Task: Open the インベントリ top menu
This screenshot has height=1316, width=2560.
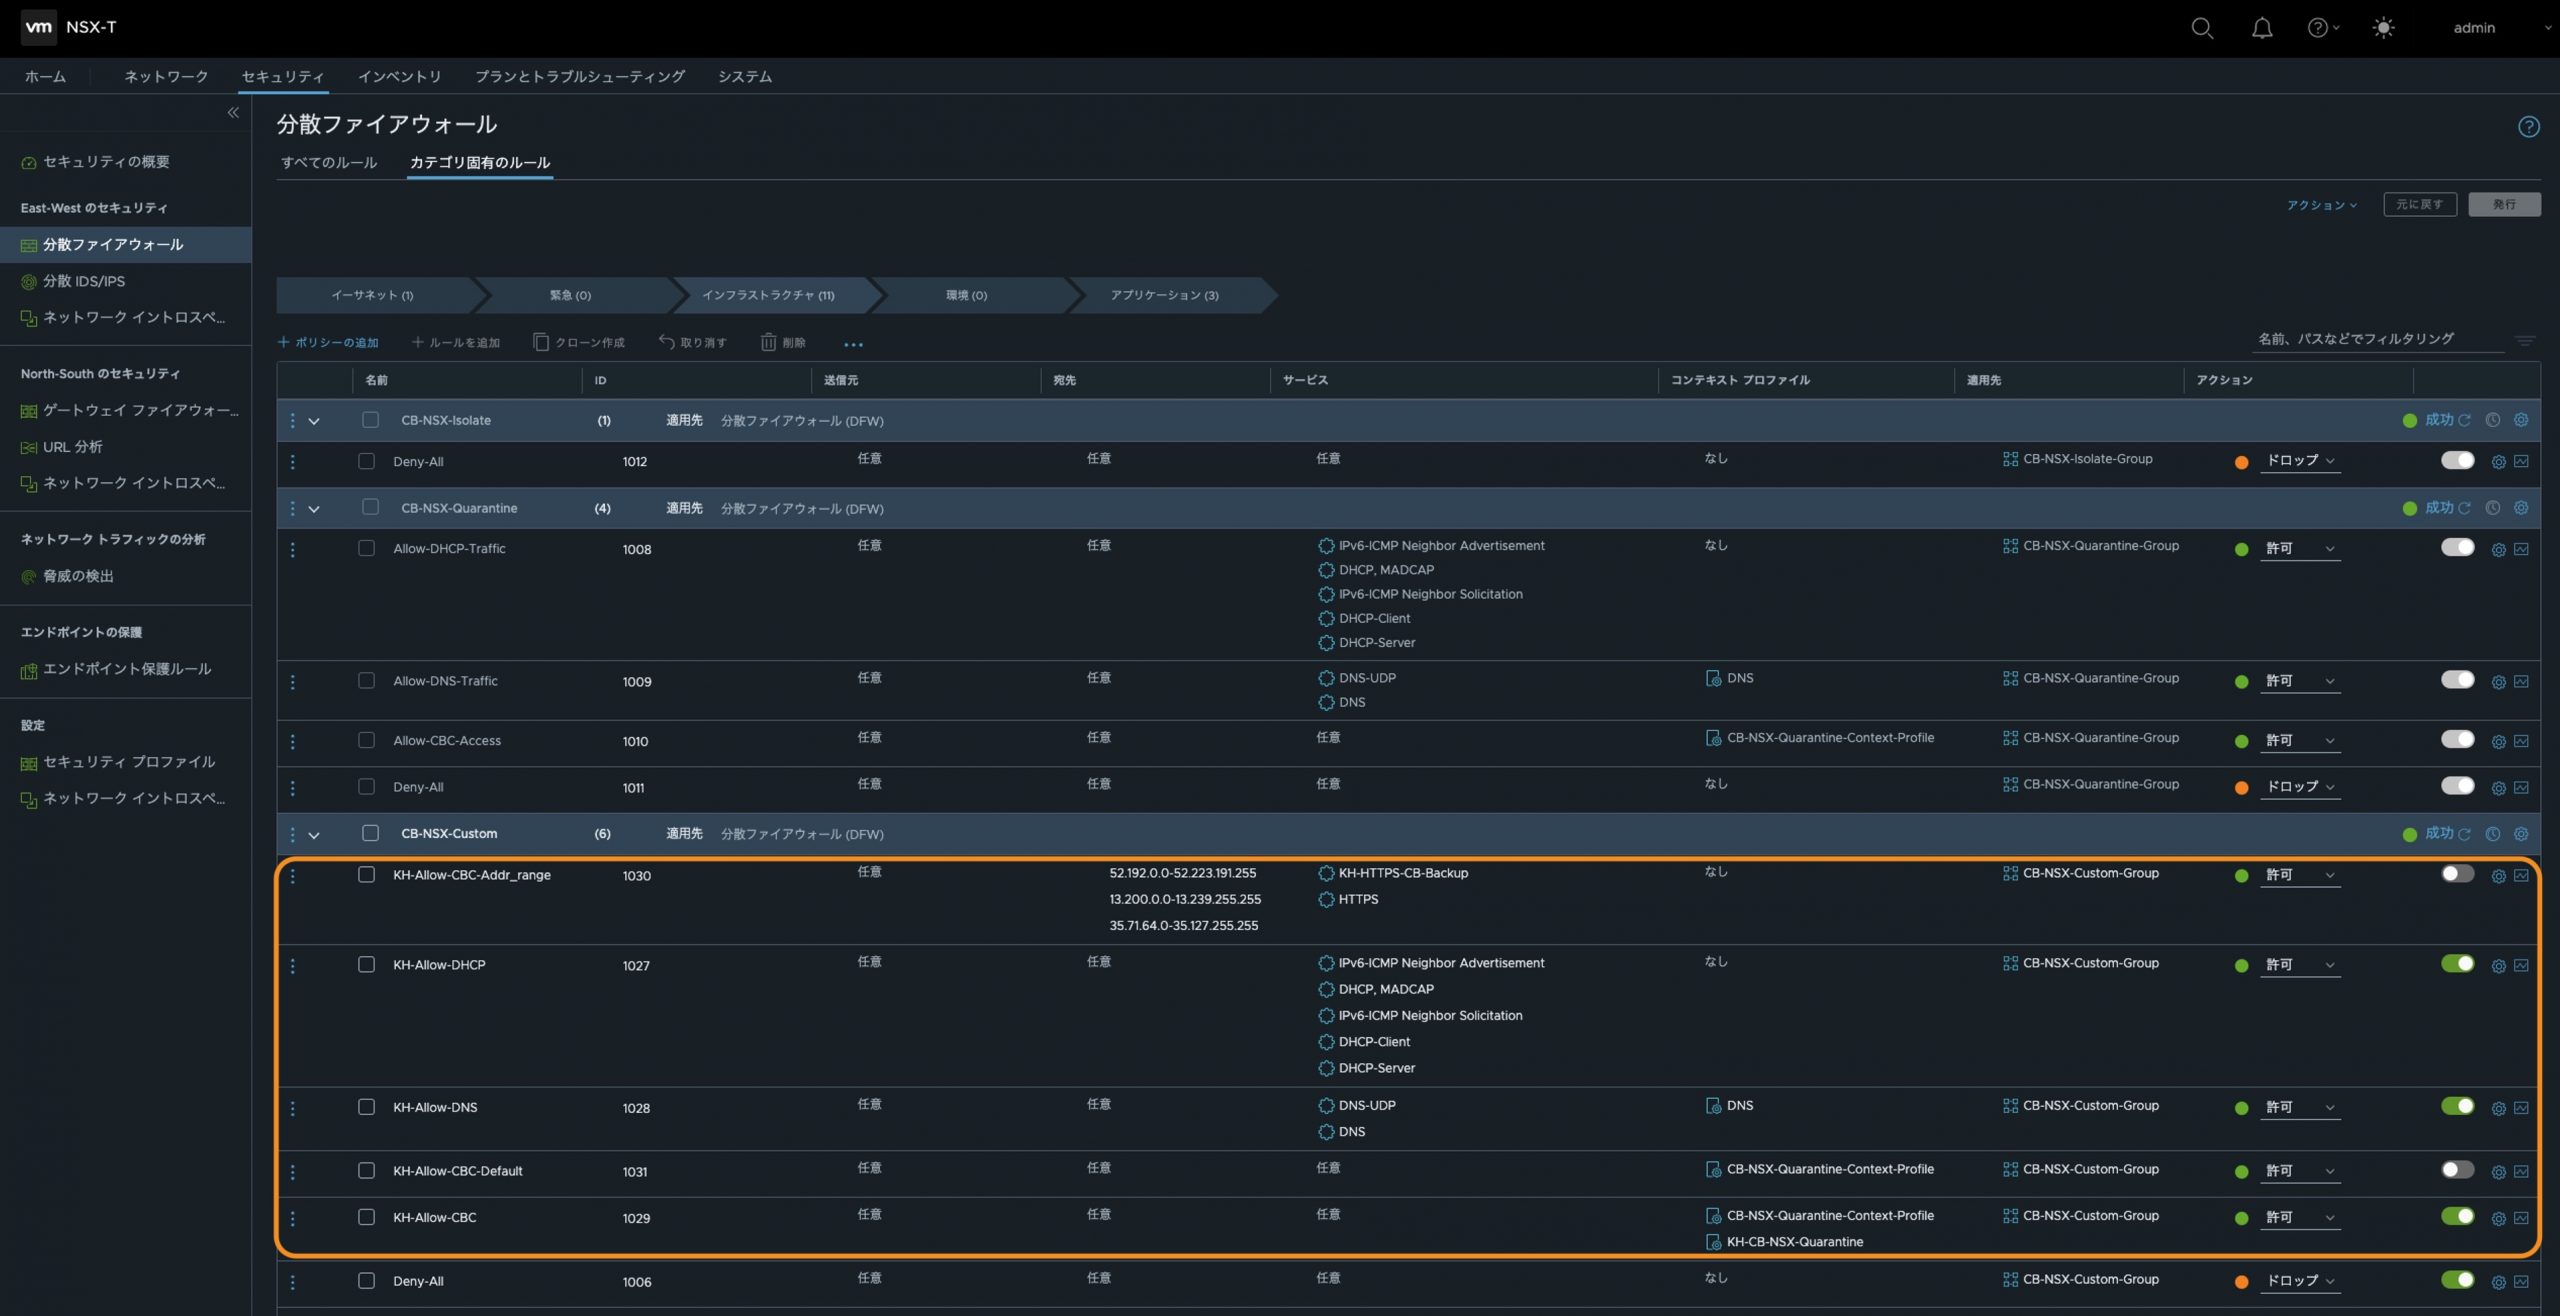Action: pos(399,77)
